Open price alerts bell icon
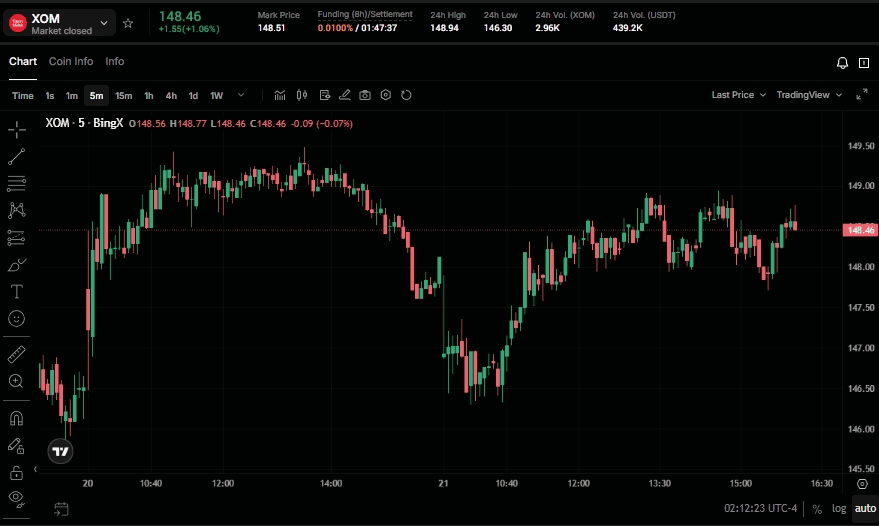The image size is (879, 526). [x=842, y=62]
